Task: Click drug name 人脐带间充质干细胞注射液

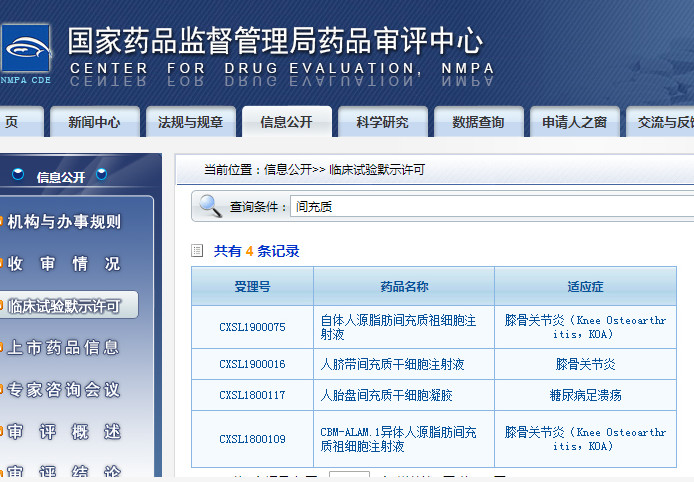Action: point(392,364)
